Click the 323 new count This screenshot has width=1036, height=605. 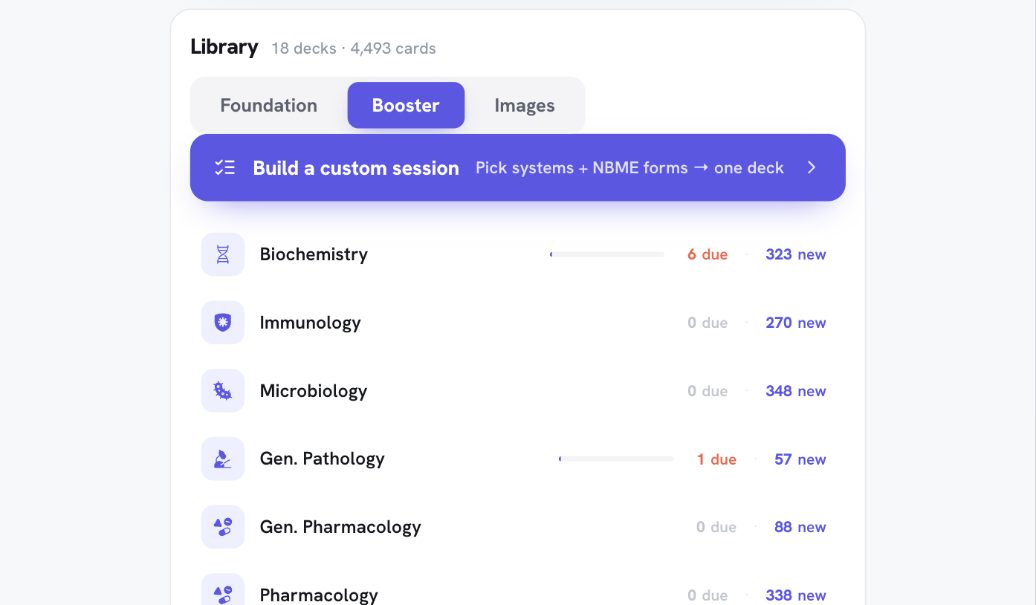tap(796, 254)
